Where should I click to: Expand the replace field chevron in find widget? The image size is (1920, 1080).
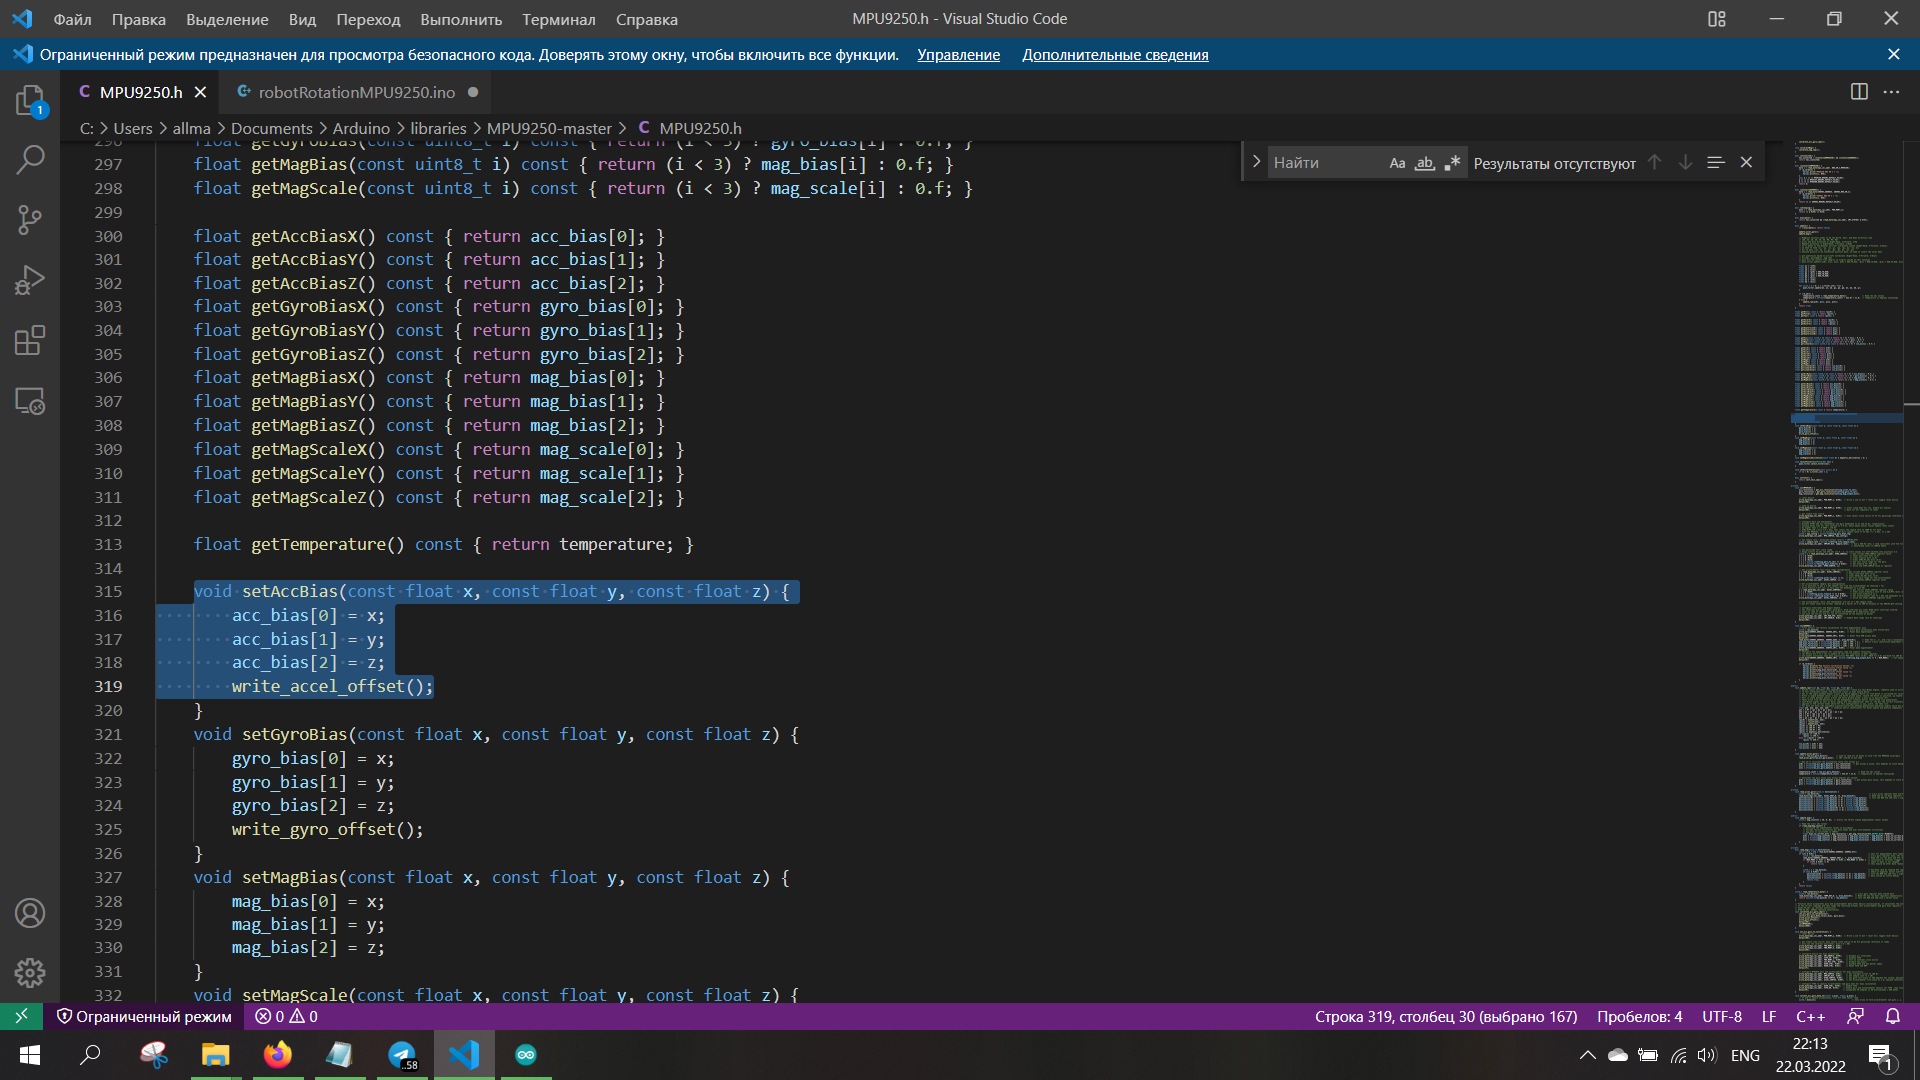coord(1256,162)
